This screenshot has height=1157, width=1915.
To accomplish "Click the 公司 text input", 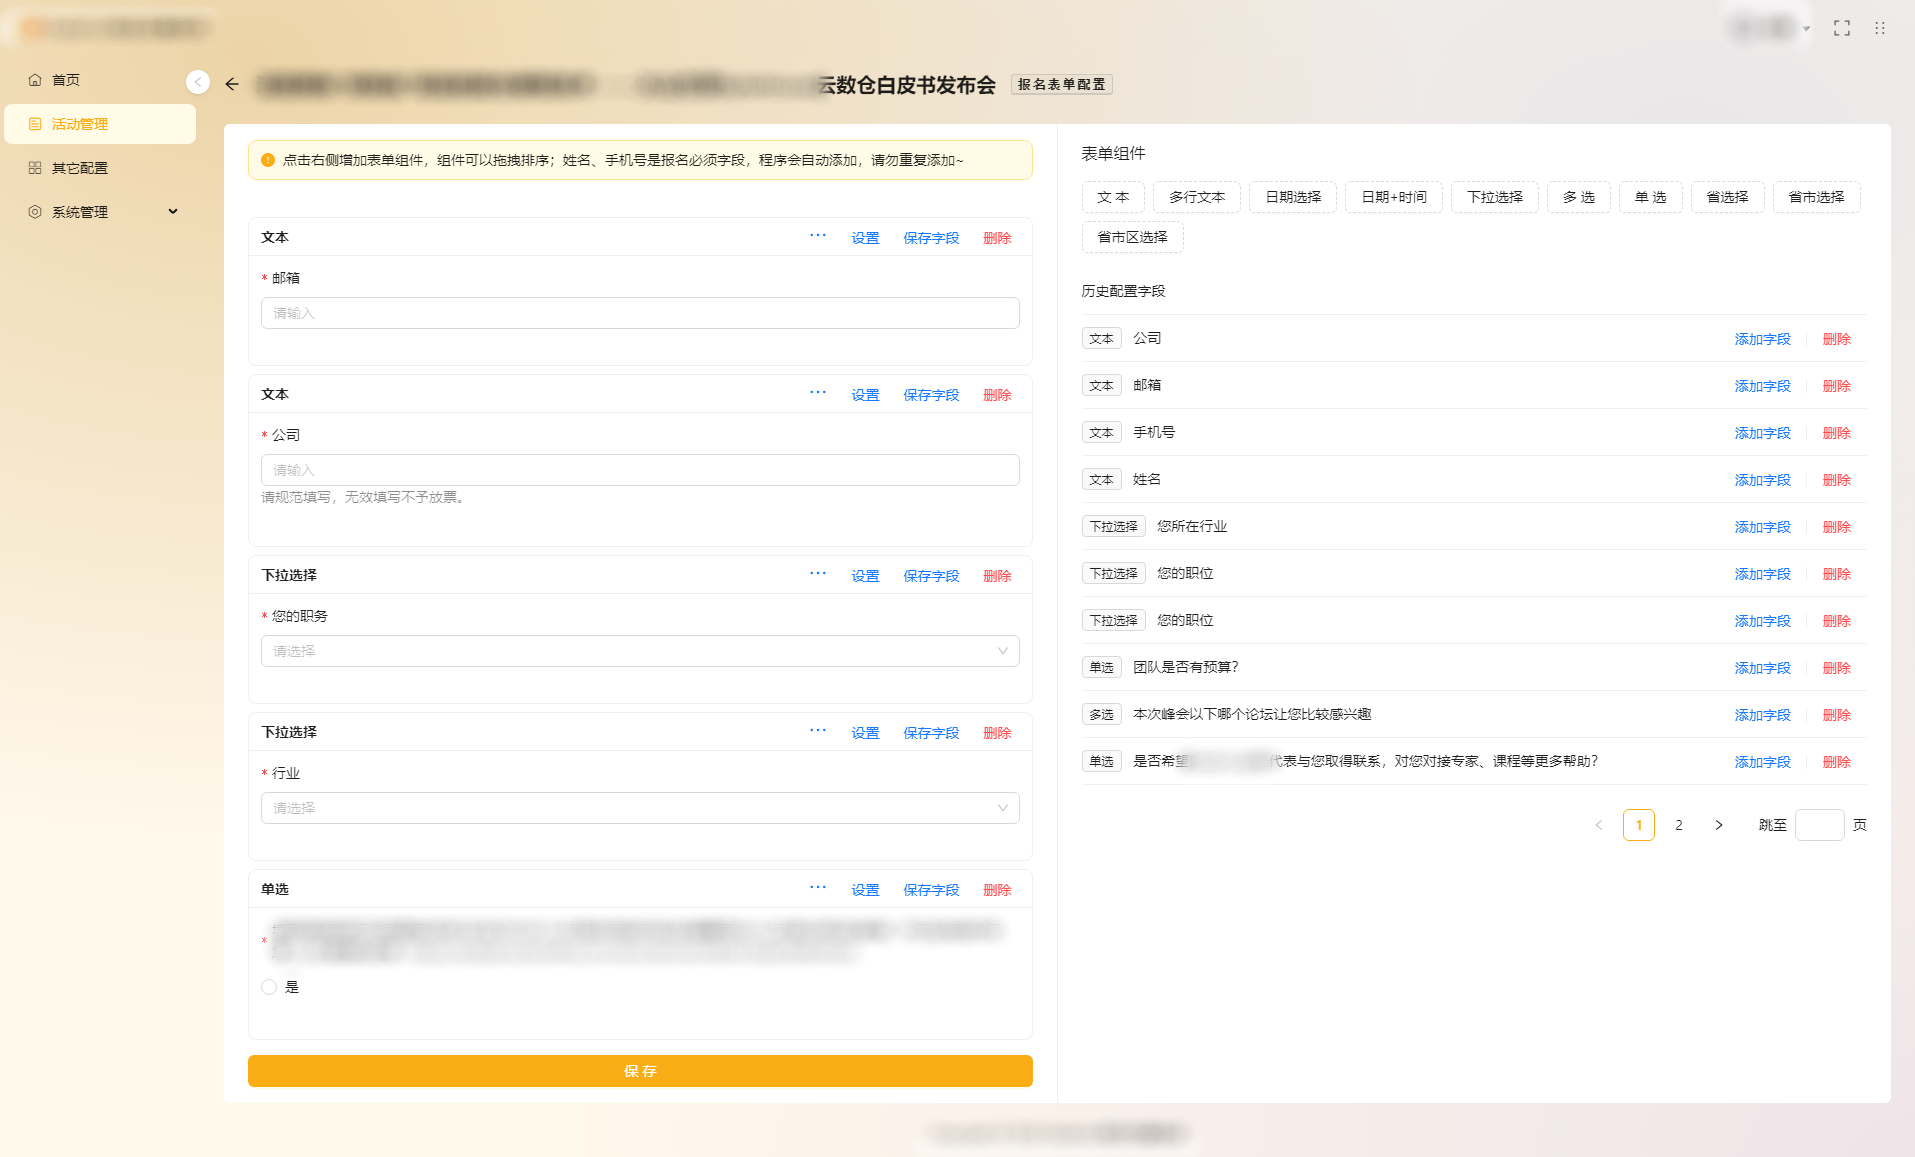I will click(640, 470).
